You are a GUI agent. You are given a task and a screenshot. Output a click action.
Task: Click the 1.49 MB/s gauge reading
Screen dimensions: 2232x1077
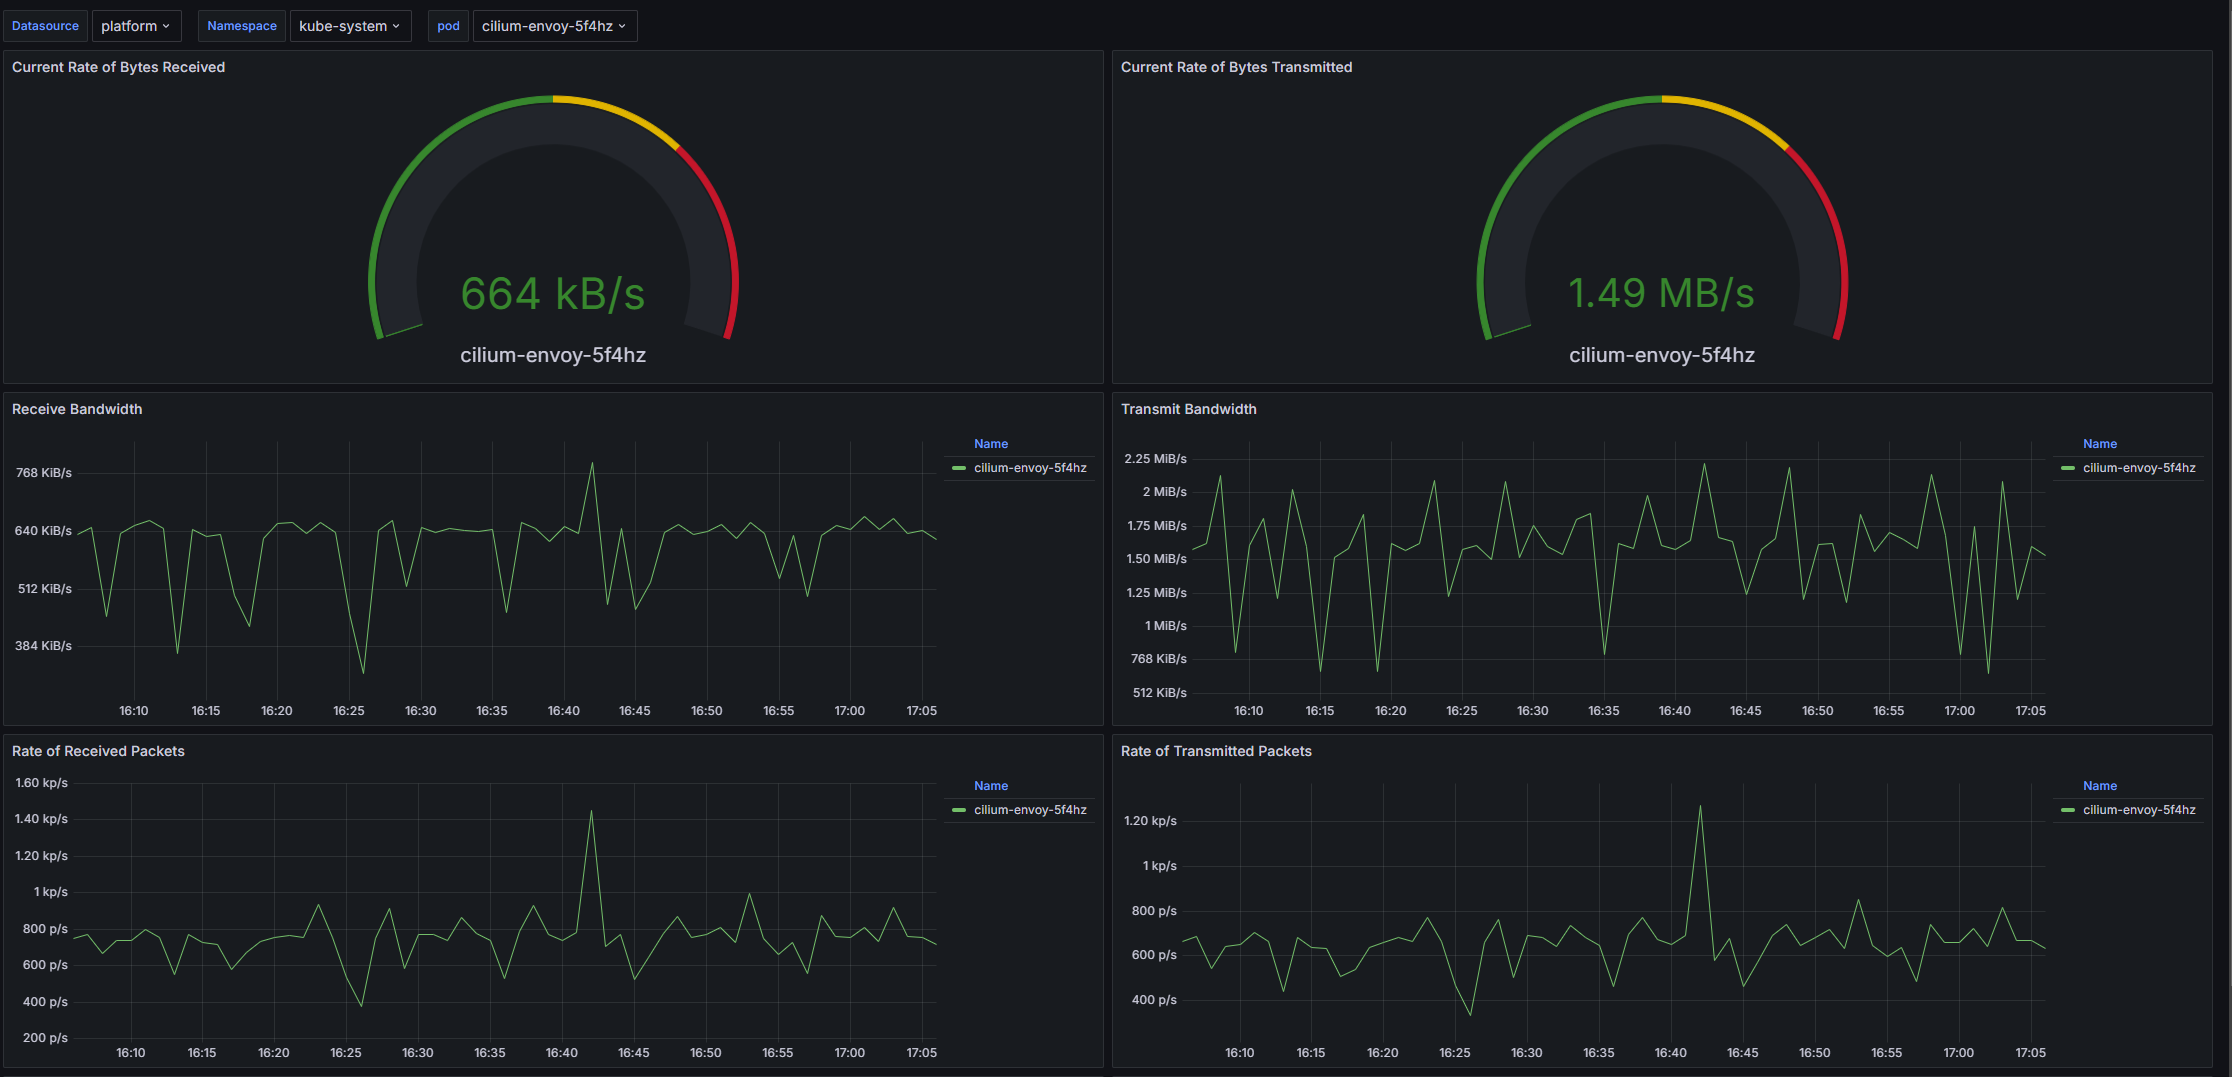(x=1661, y=294)
